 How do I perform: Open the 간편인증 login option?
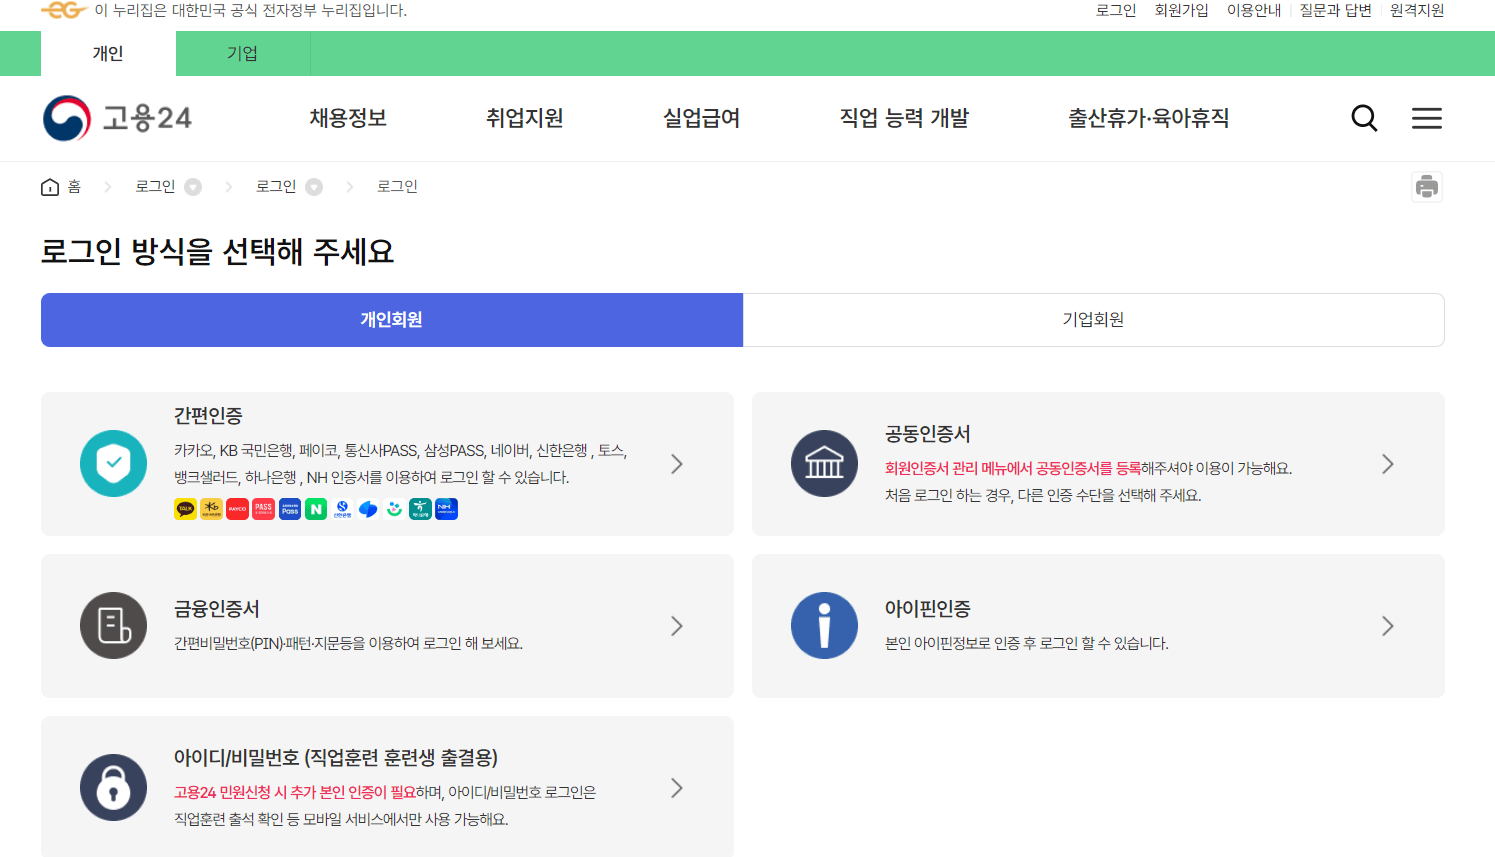click(677, 464)
